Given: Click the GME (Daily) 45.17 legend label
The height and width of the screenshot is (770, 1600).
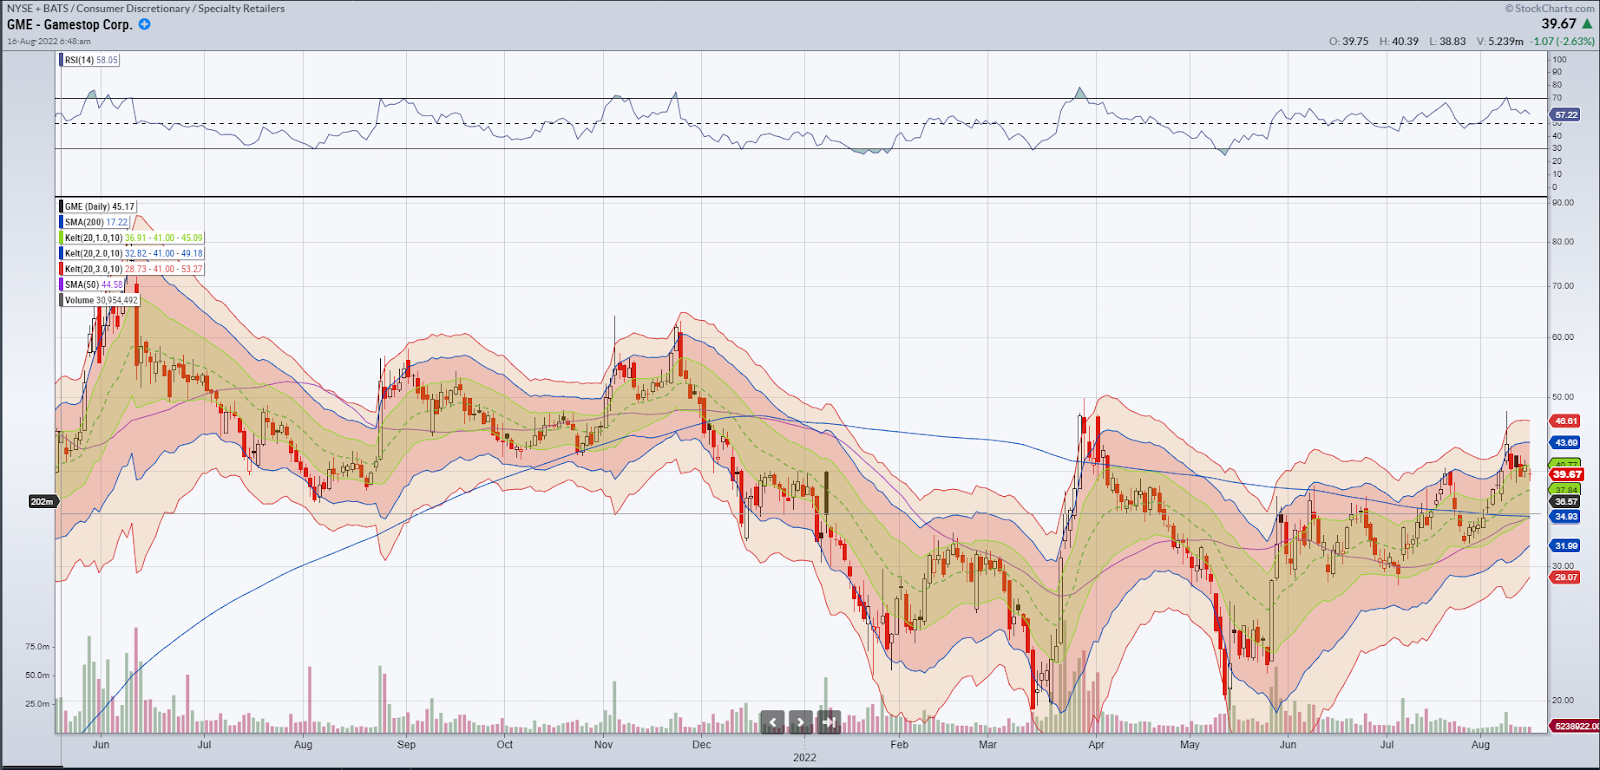Looking at the screenshot, I should 99,207.
